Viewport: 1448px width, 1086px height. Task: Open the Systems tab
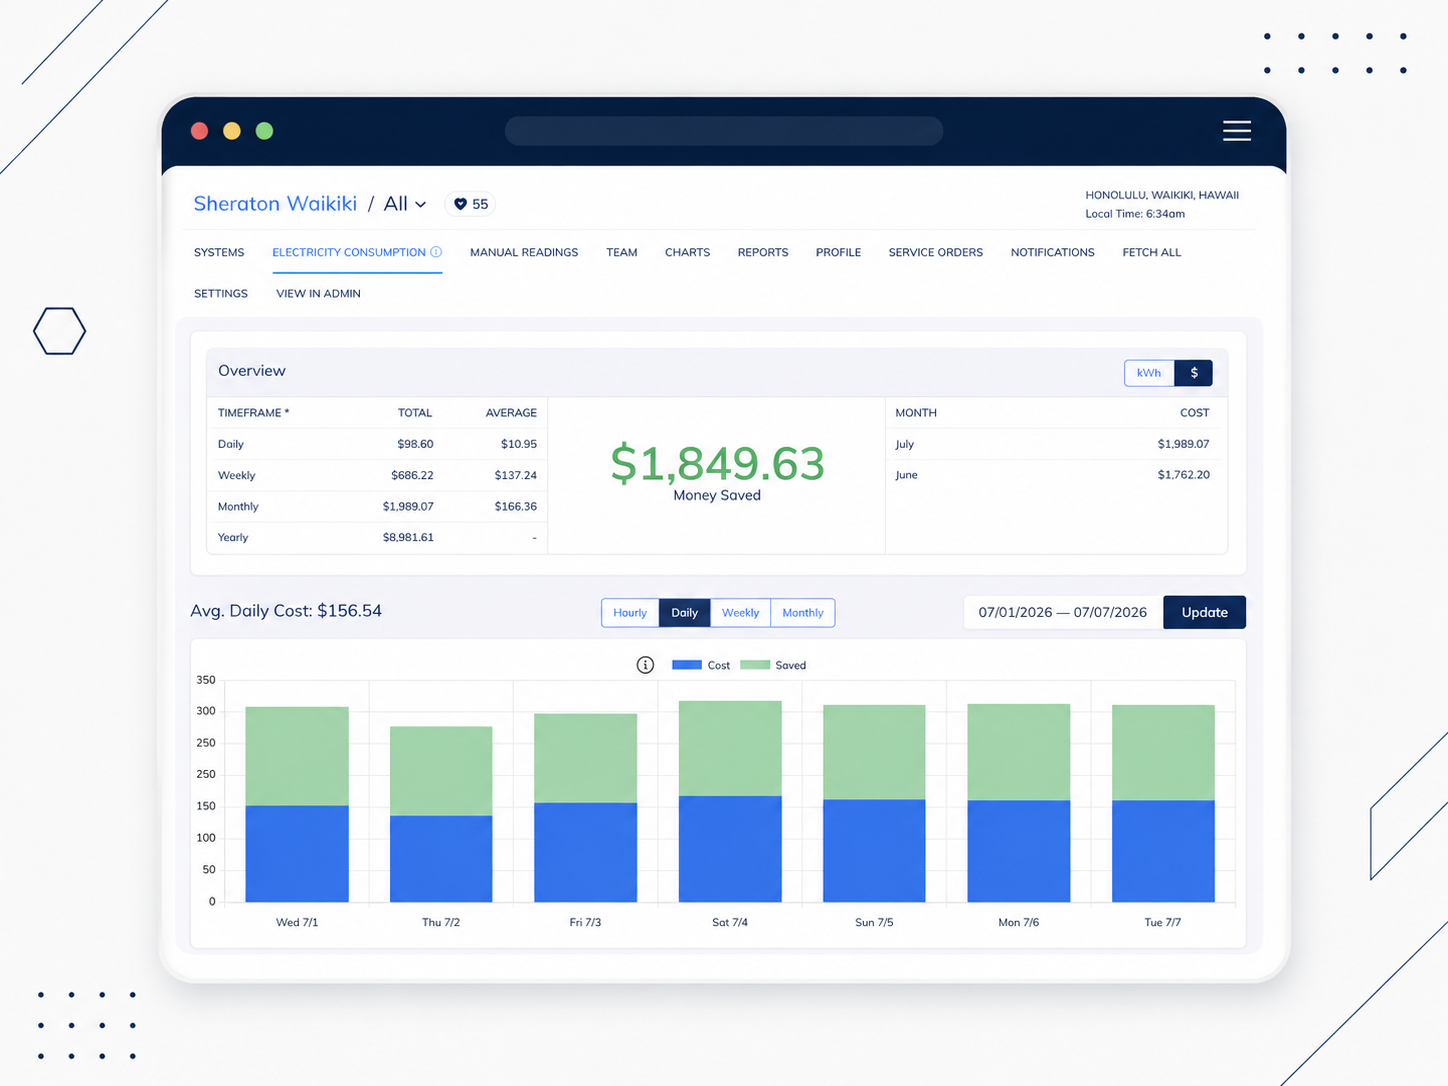point(219,253)
